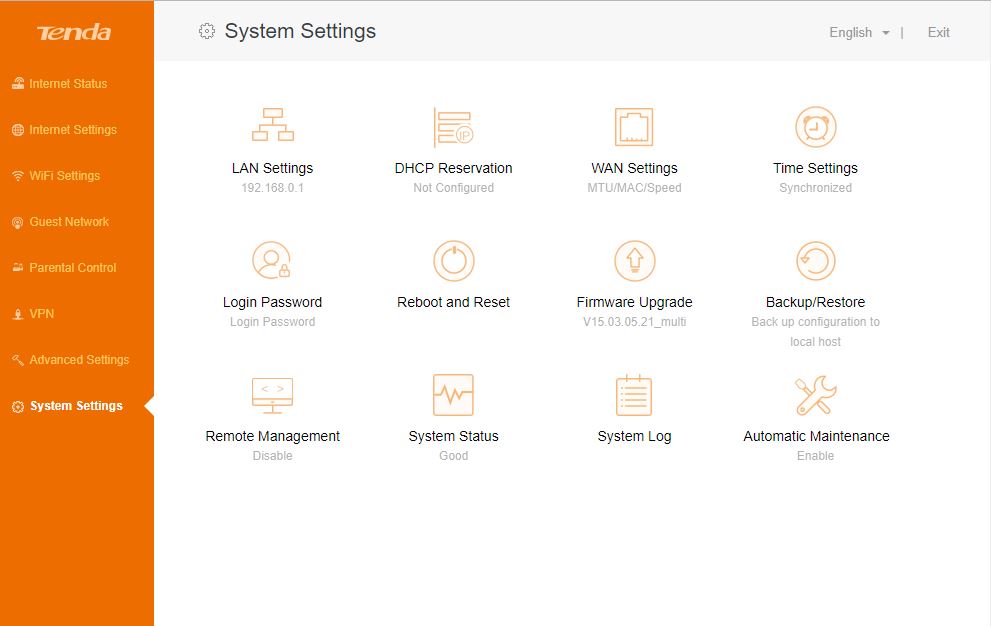Click the Advanced Settings tools icon

pyautogui.click(x=18, y=360)
